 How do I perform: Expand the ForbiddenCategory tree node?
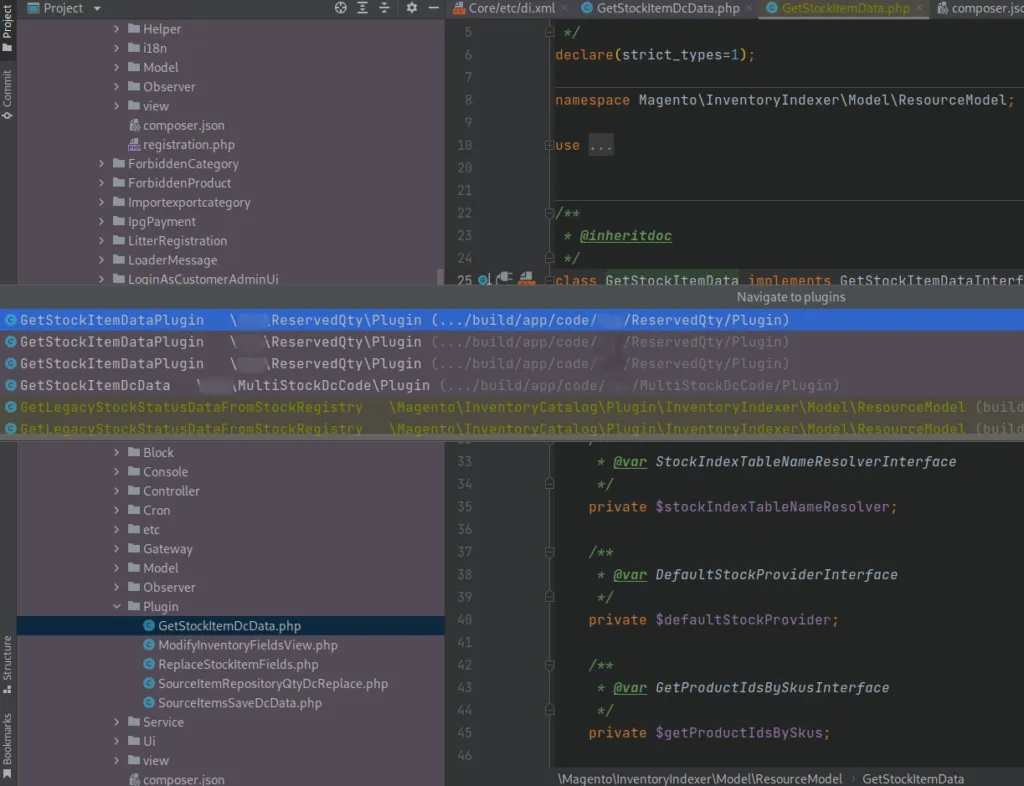point(100,163)
